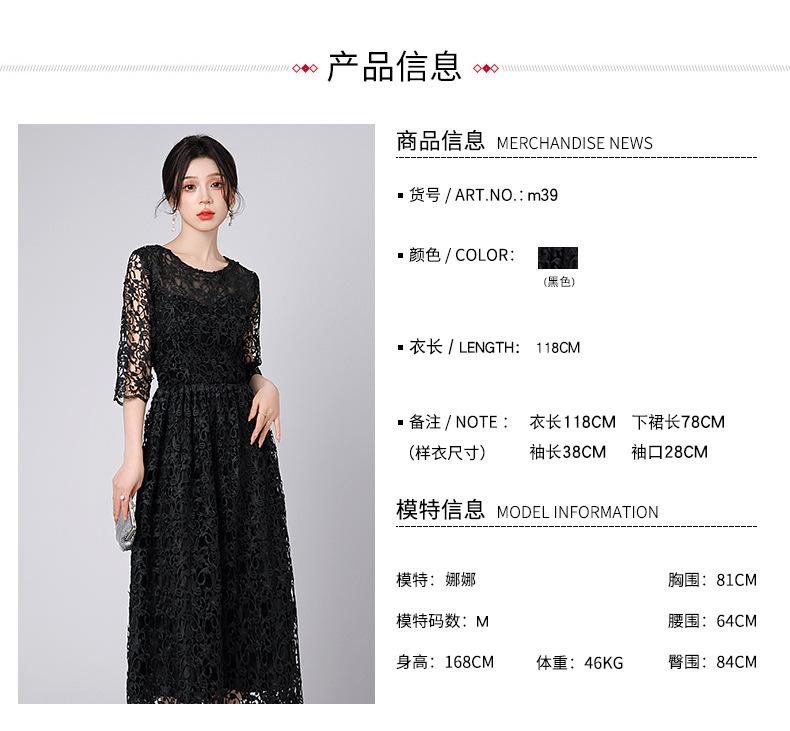Click the 袖口28CM measurement

[670, 452]
